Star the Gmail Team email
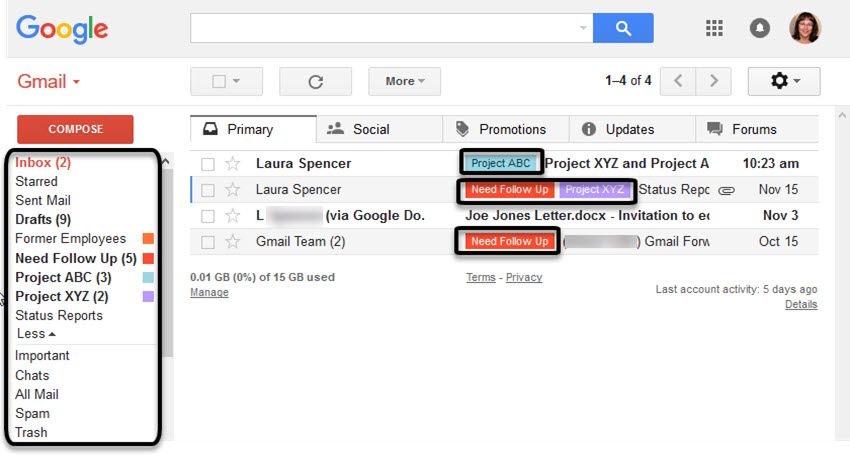This screenshot has width=850, height=455. 233,241
